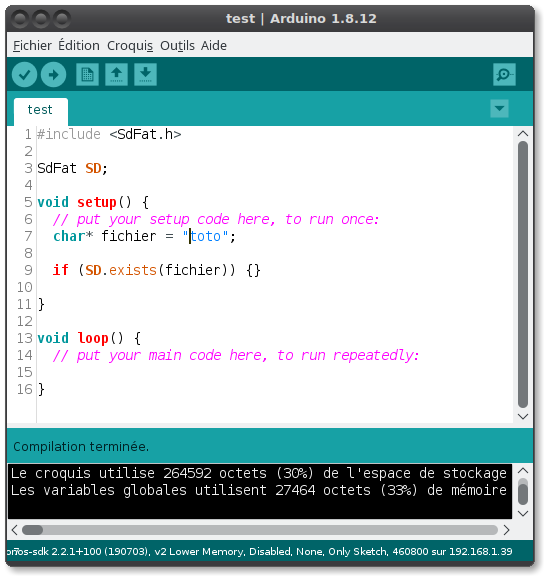Open a sketch using the up-arrow icon
This screenshot has height=576, width=544.
116,75
